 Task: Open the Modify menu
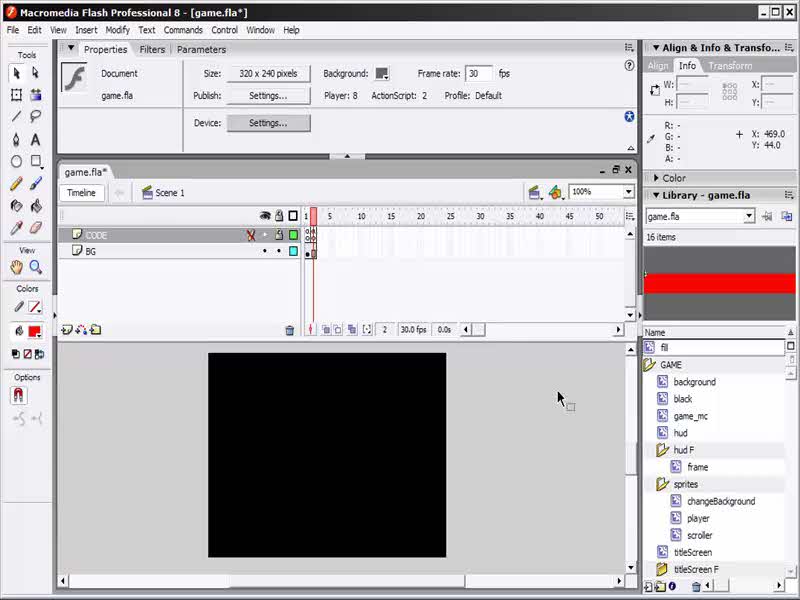[117, 30]
